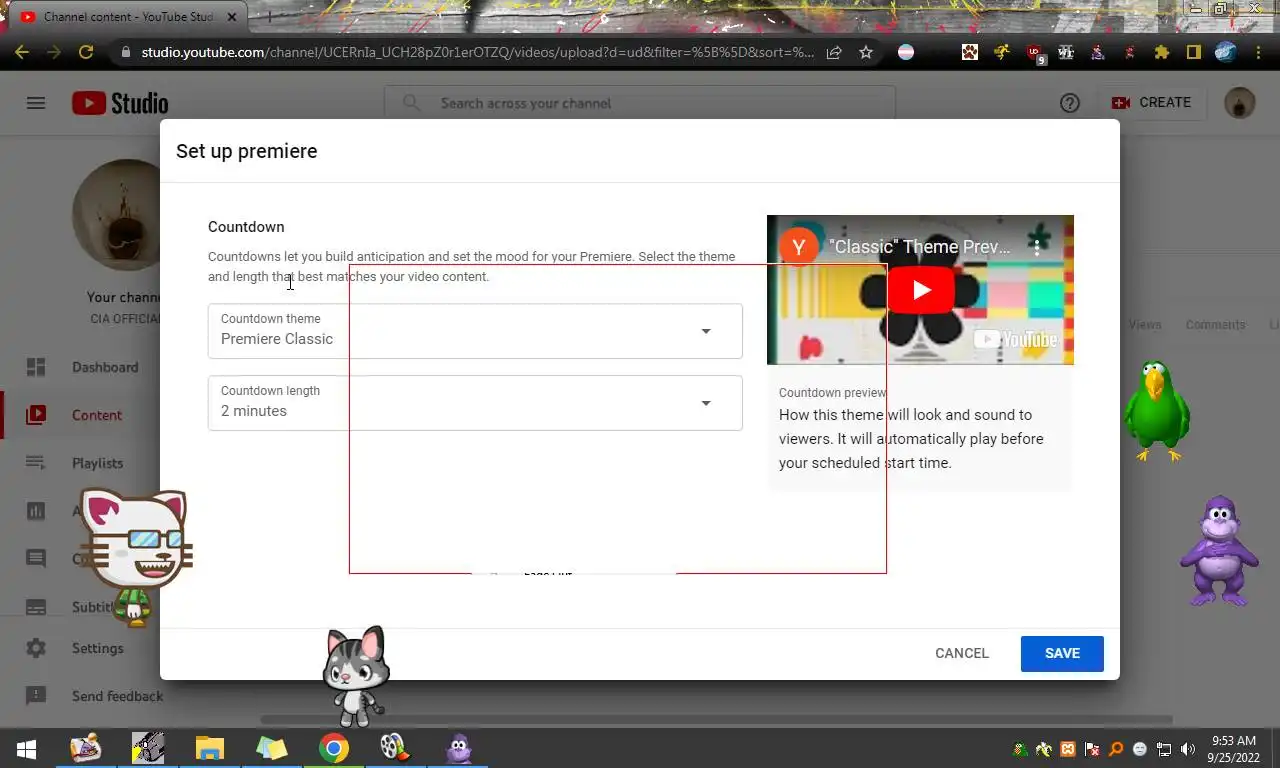Image resolution: width=1280 pixels, height=768 pixels.
Task: Save the premiere setup
Action: click(1062, 653)
